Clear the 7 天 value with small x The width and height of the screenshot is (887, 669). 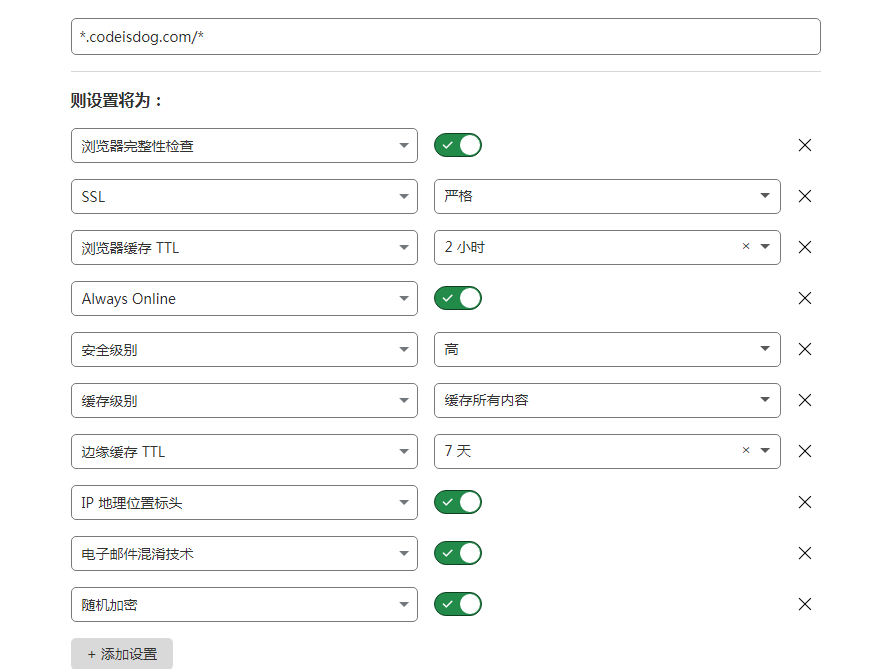(746, 450)
